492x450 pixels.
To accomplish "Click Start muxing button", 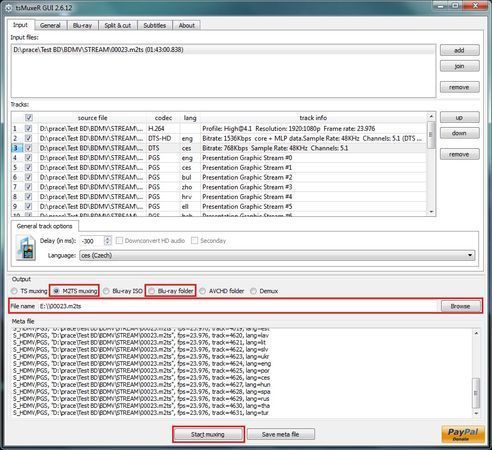I will (208, 434).
